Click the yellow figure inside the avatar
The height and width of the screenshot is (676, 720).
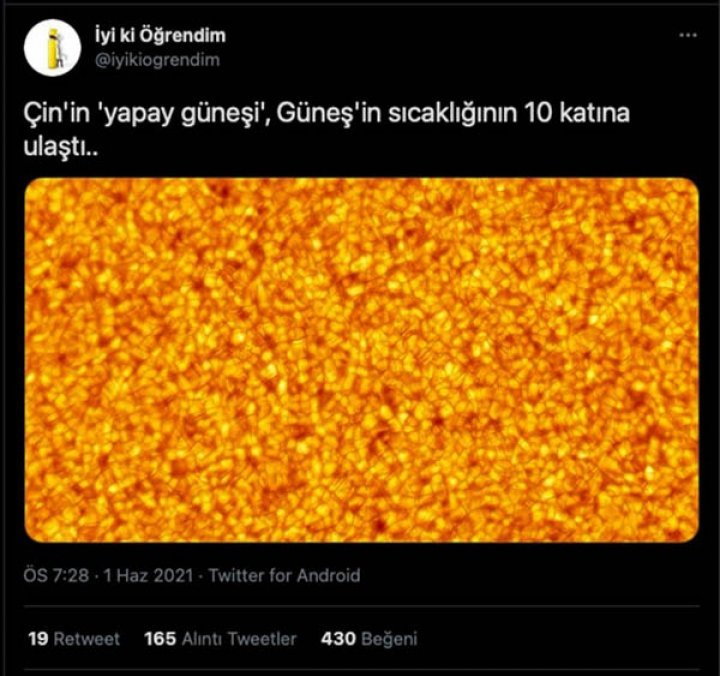point(55,48)
